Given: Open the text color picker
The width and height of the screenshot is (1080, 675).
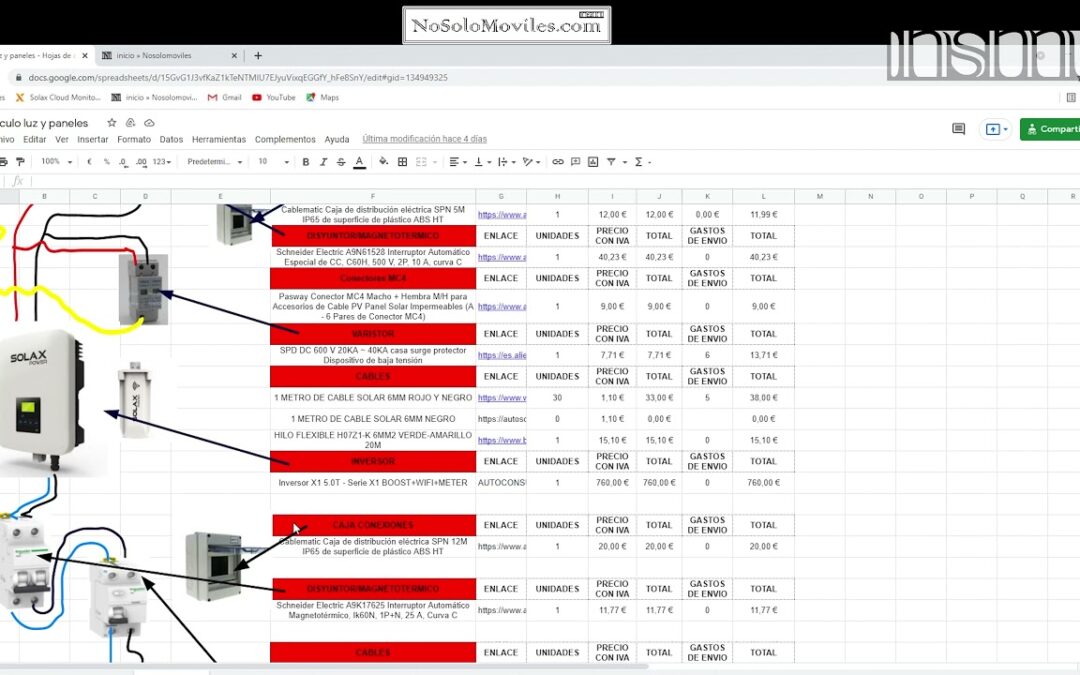Looking at the screenshot, I should pyautogui.click(x=359, y=162).
